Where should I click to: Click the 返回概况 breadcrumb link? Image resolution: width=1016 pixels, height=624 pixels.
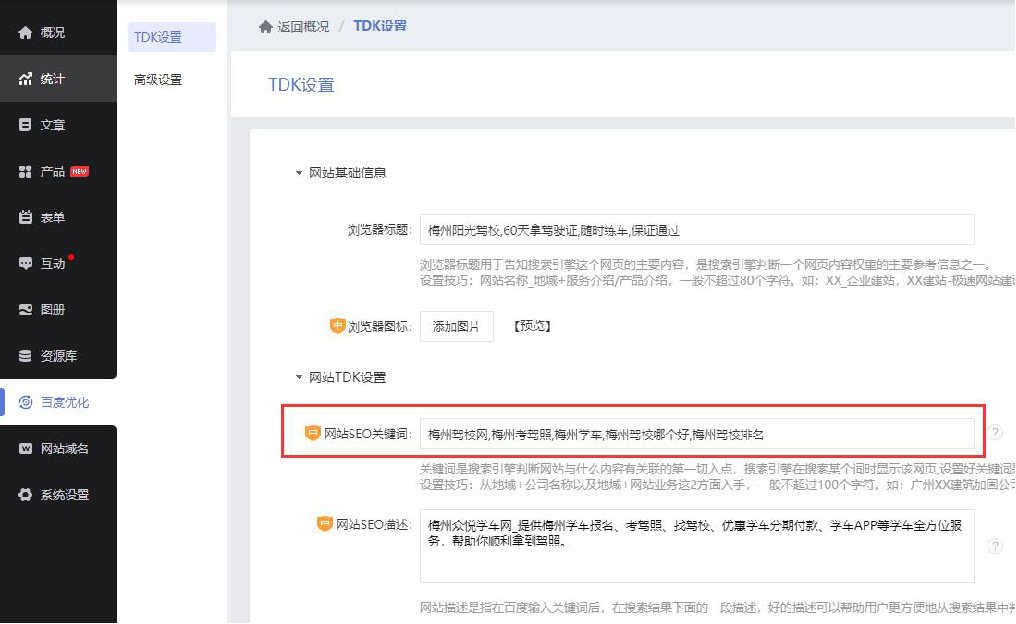[x=303, y=27]
